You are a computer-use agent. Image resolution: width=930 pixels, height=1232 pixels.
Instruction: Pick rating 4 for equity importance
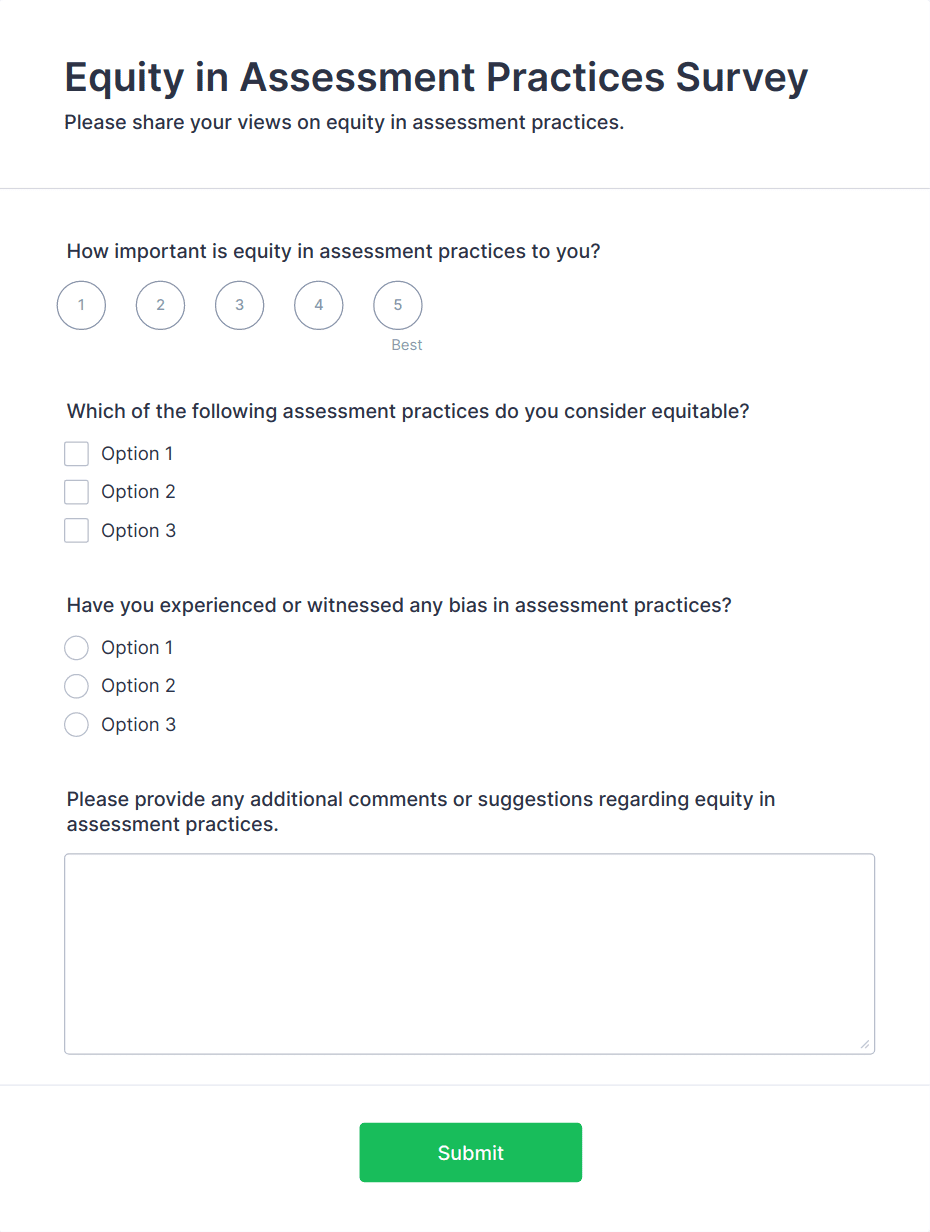click(x=318, y=305)
